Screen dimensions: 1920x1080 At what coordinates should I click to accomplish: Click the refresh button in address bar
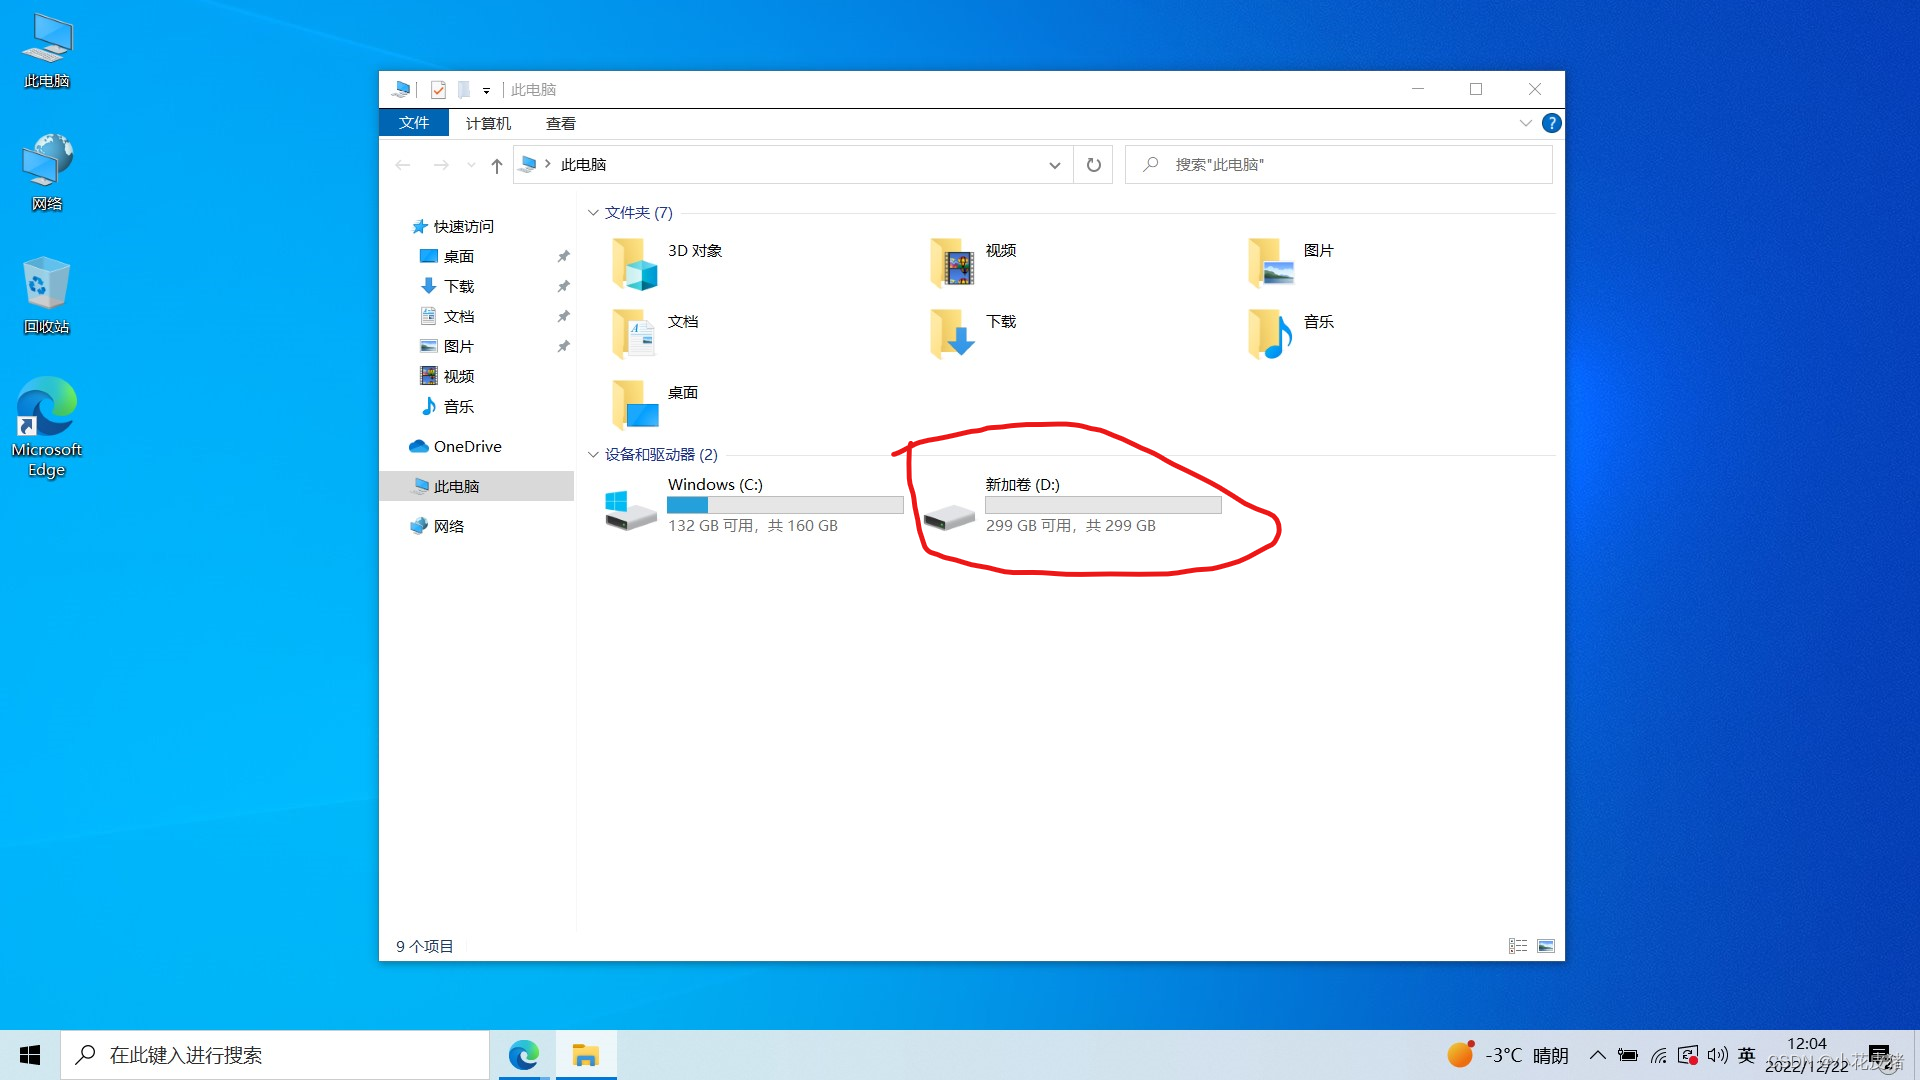[x=1093, y=165]
